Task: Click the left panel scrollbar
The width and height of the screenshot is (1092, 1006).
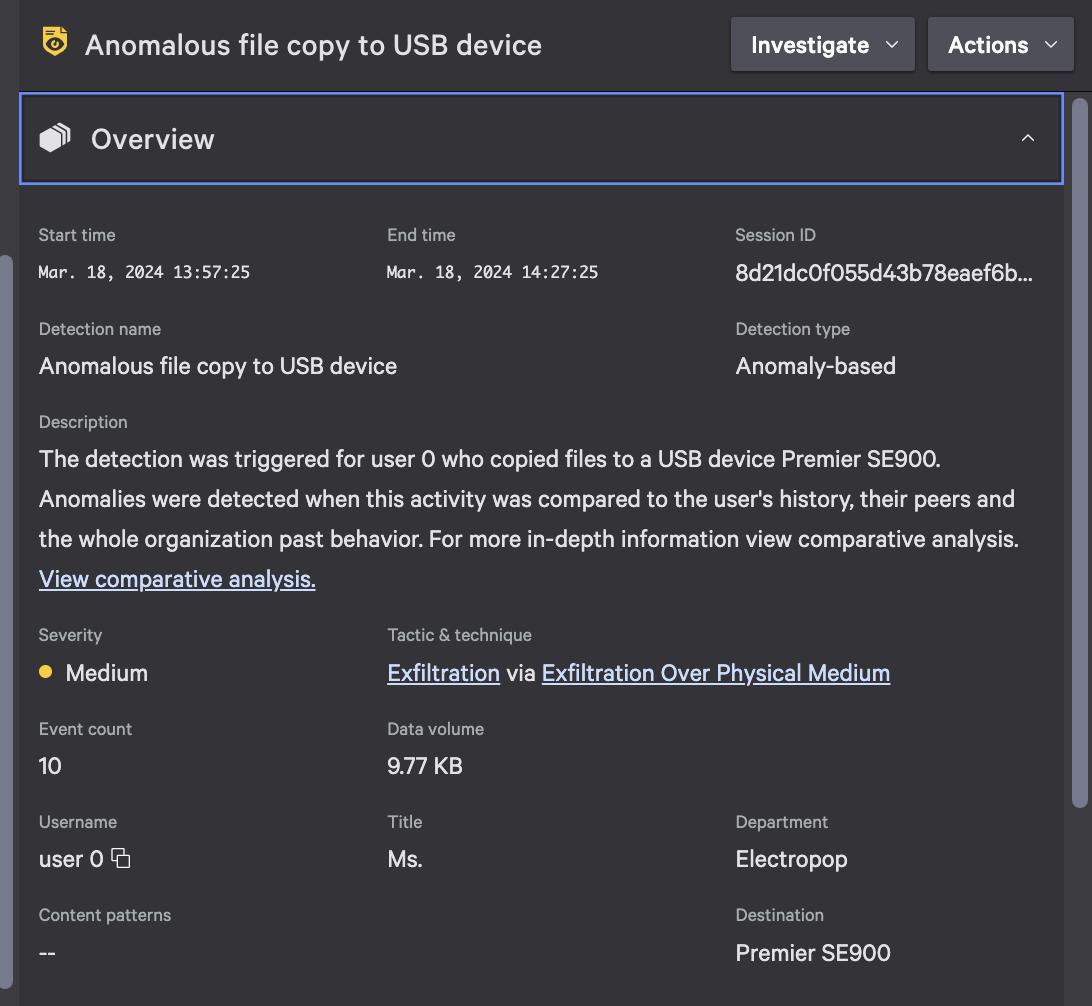Action: point(6,620)
